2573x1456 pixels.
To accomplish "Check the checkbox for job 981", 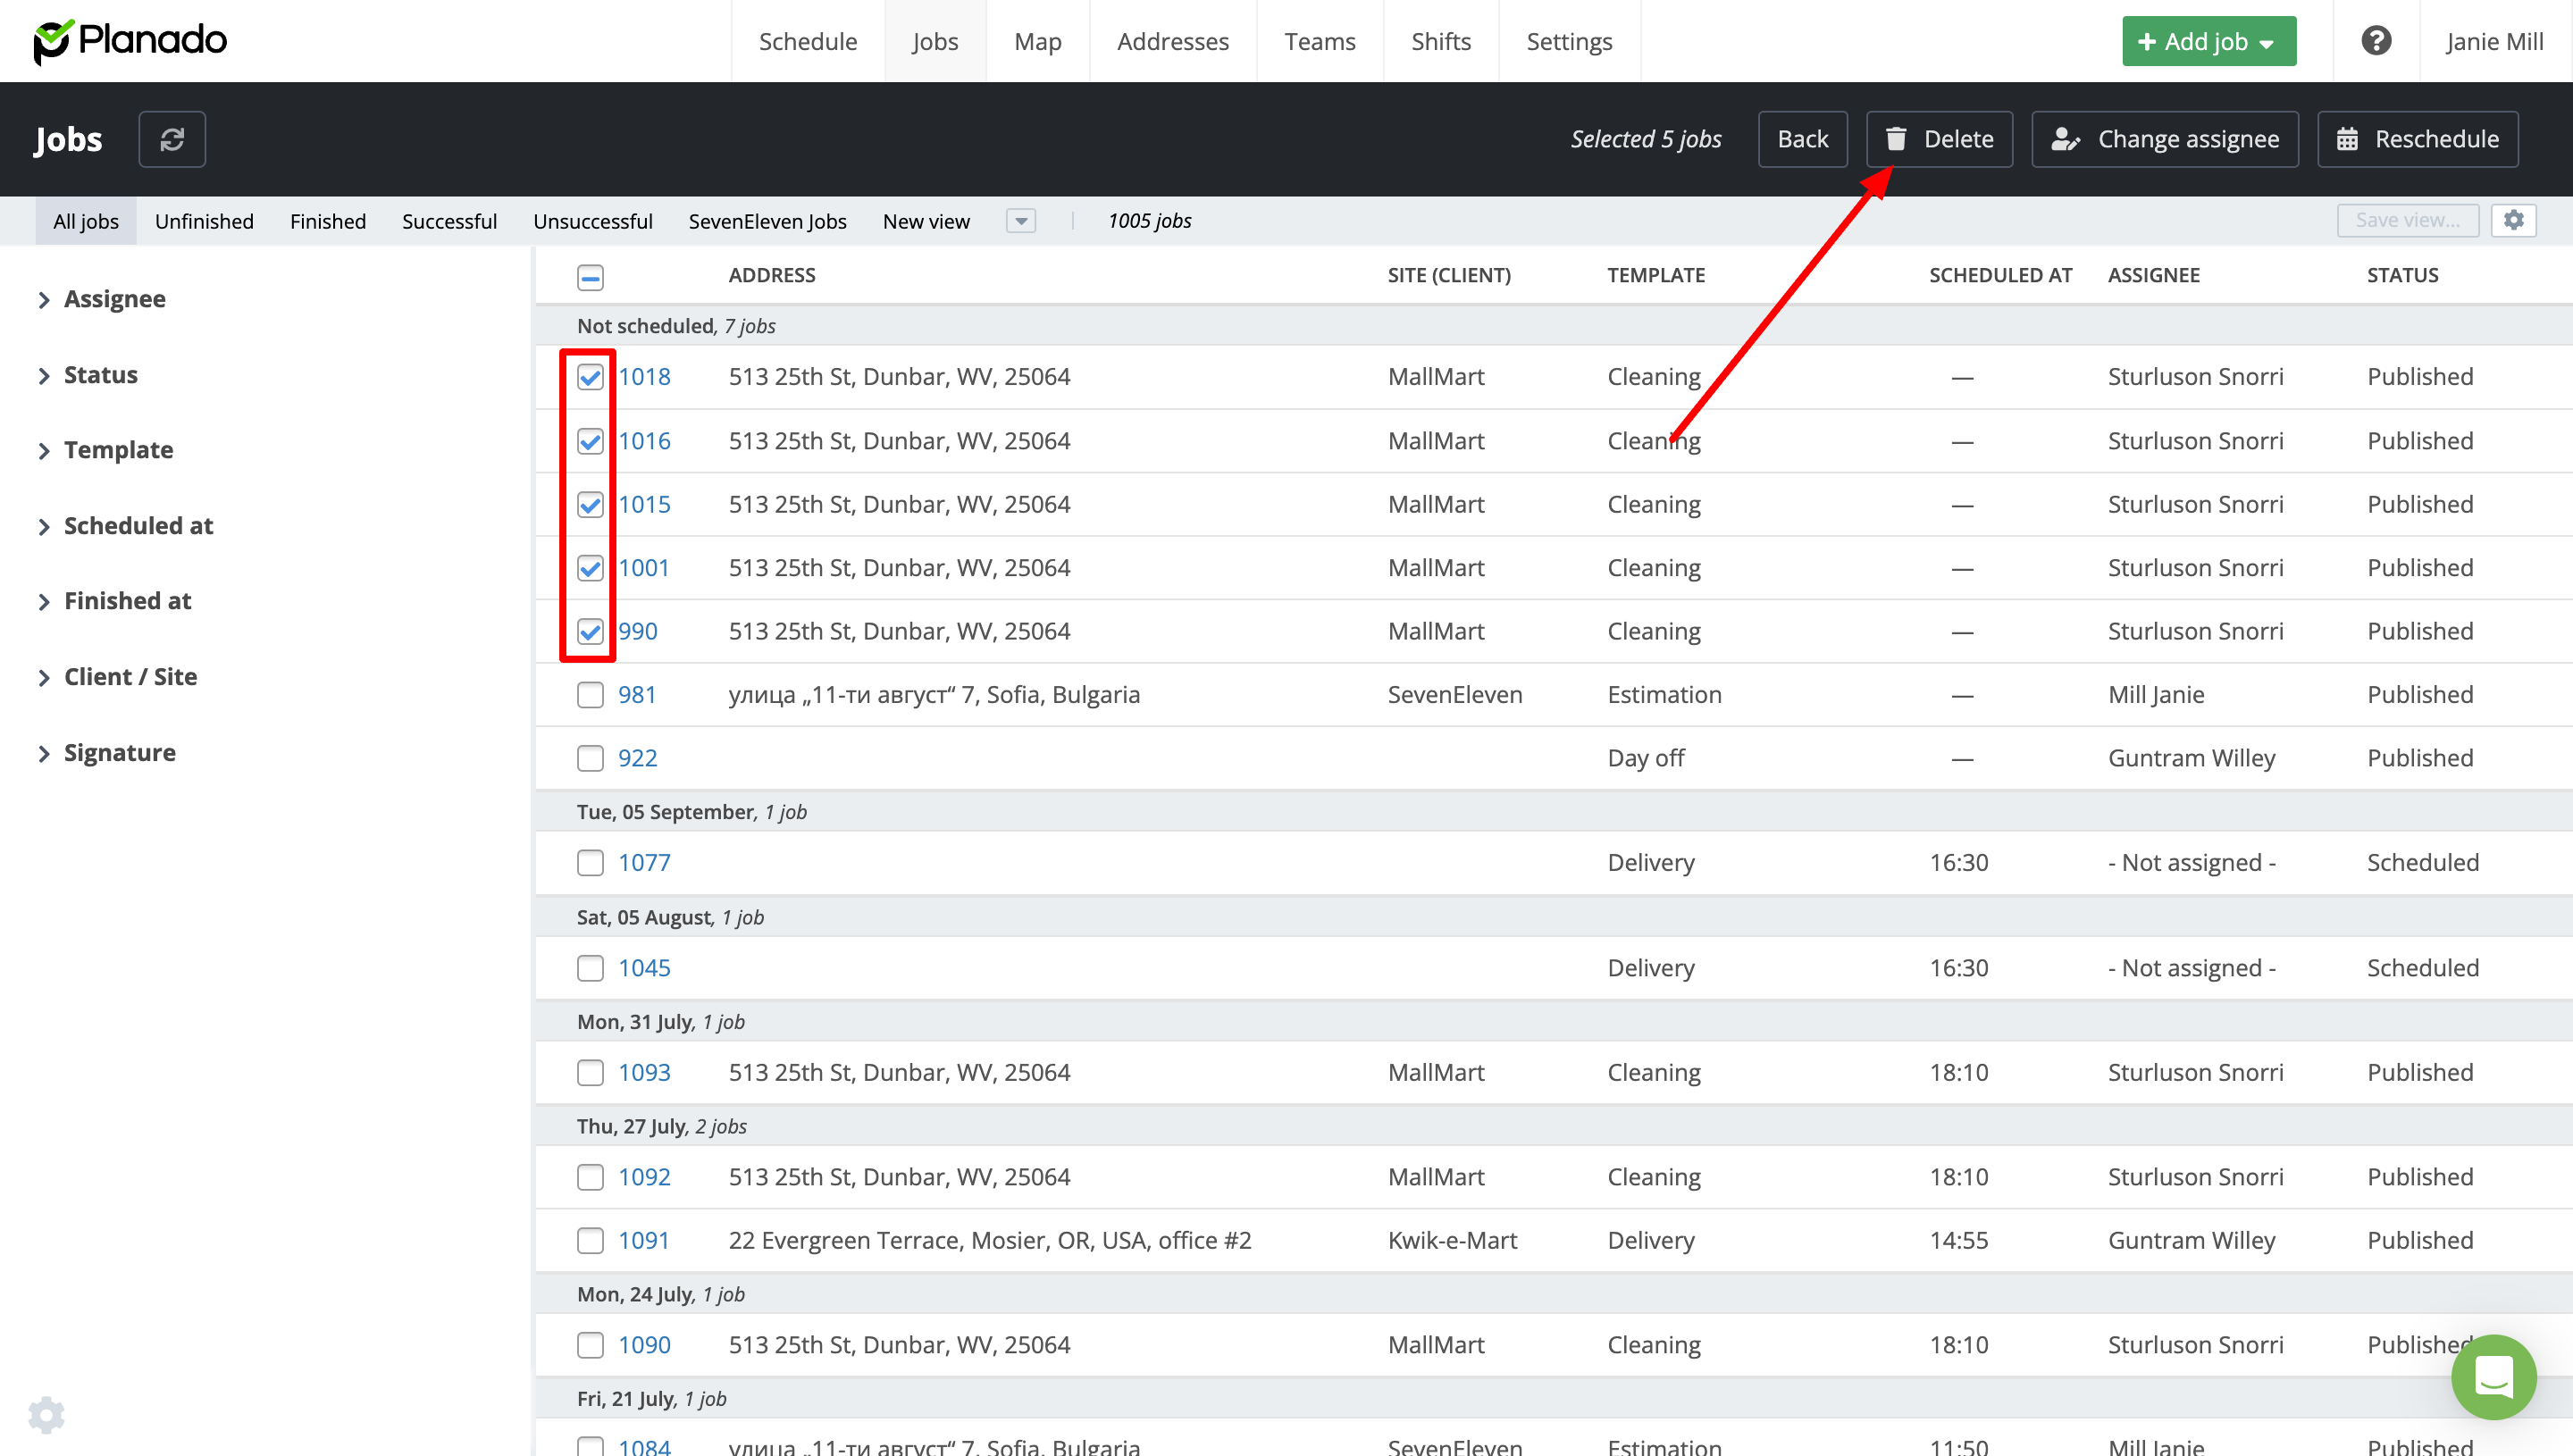I will pyautogui.click(x=590, y=695).
